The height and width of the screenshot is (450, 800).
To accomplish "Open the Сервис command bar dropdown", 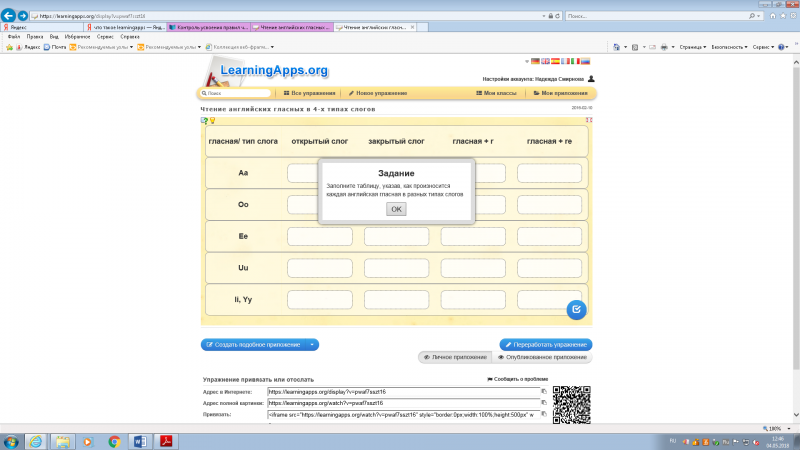I will tap(763, 47).
